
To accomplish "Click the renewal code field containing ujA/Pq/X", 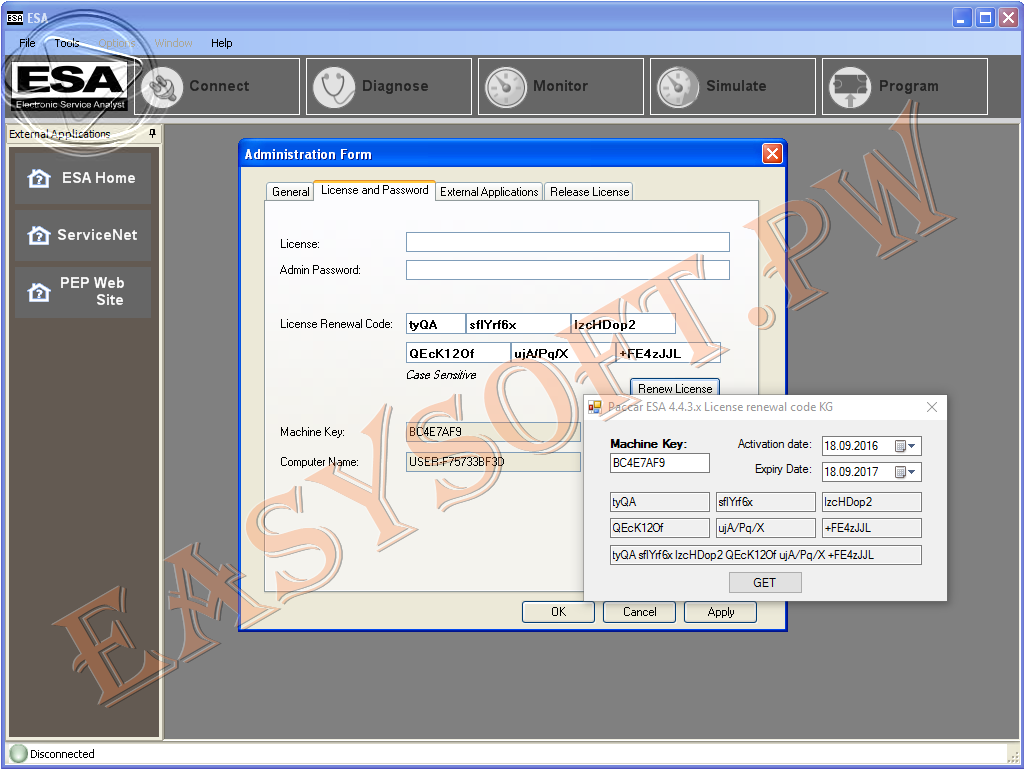I will click(563, 353).
